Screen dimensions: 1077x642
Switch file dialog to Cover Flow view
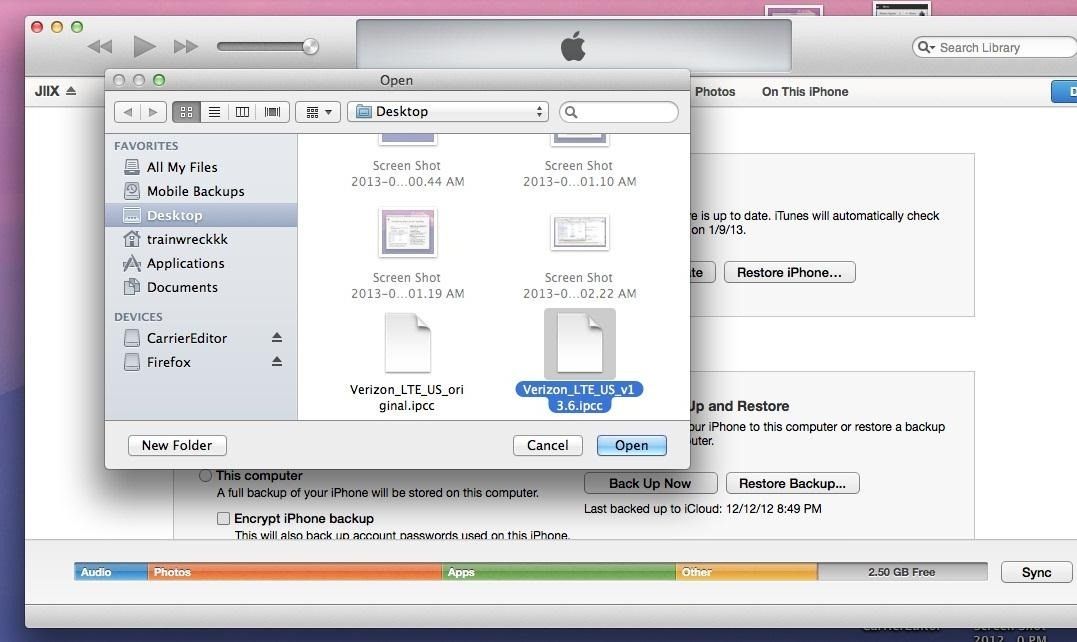272,112
